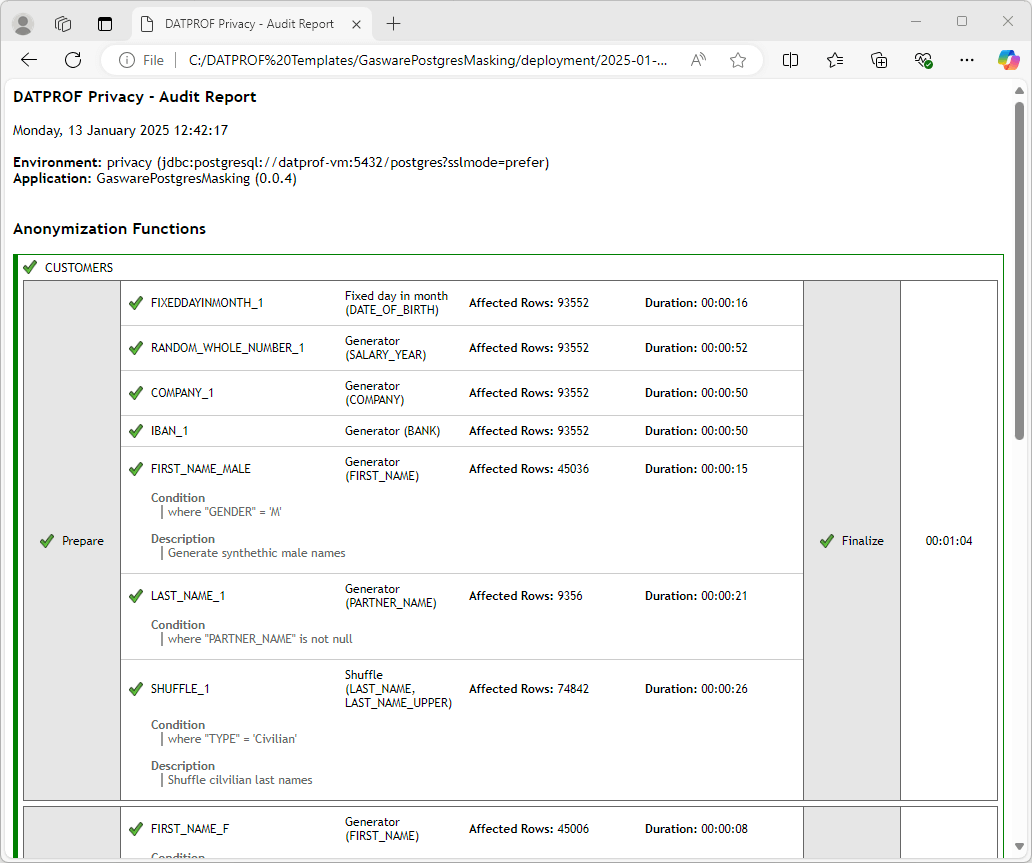Image resolution: width=1032 pixels, height=863 pixels.
Task: Open the Settings and more ellipsis menu
Action: tap(966, 60)
